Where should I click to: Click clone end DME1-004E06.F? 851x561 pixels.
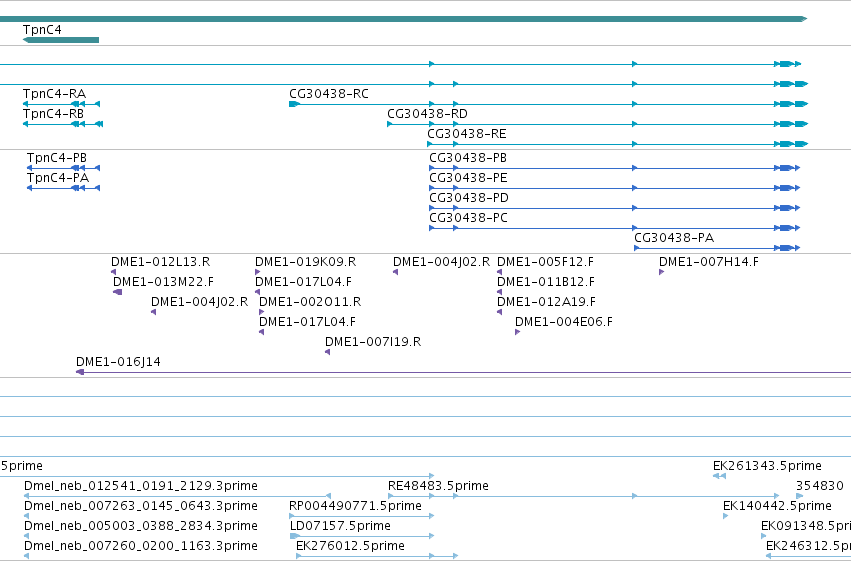point(564,322)
